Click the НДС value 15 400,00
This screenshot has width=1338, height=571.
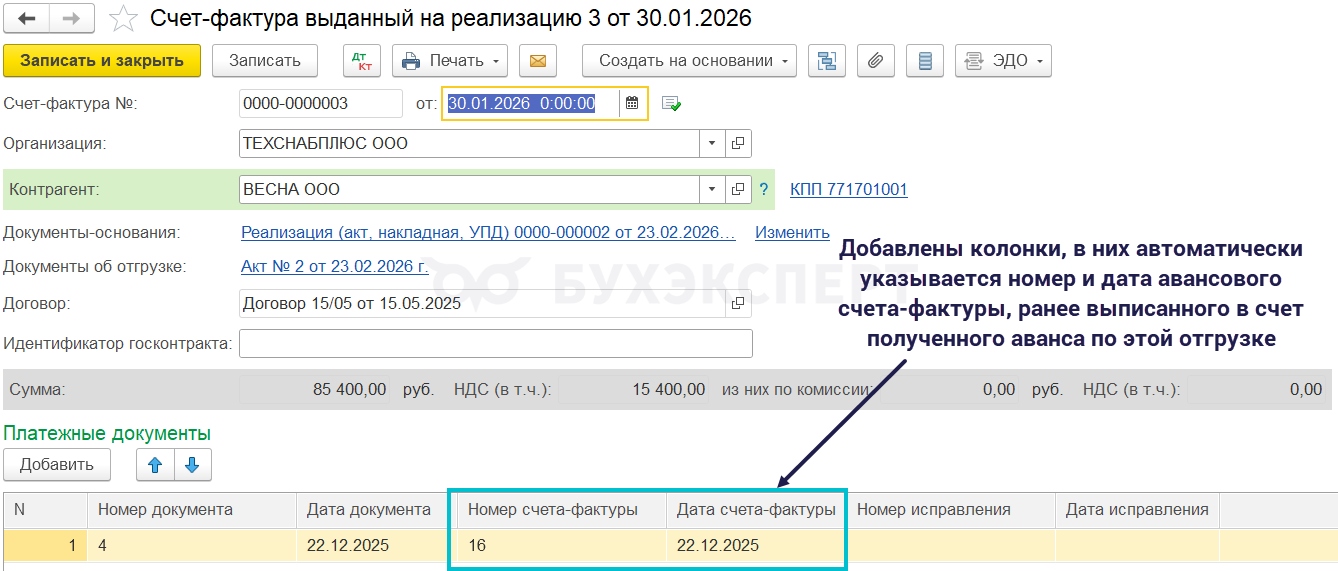669,390
